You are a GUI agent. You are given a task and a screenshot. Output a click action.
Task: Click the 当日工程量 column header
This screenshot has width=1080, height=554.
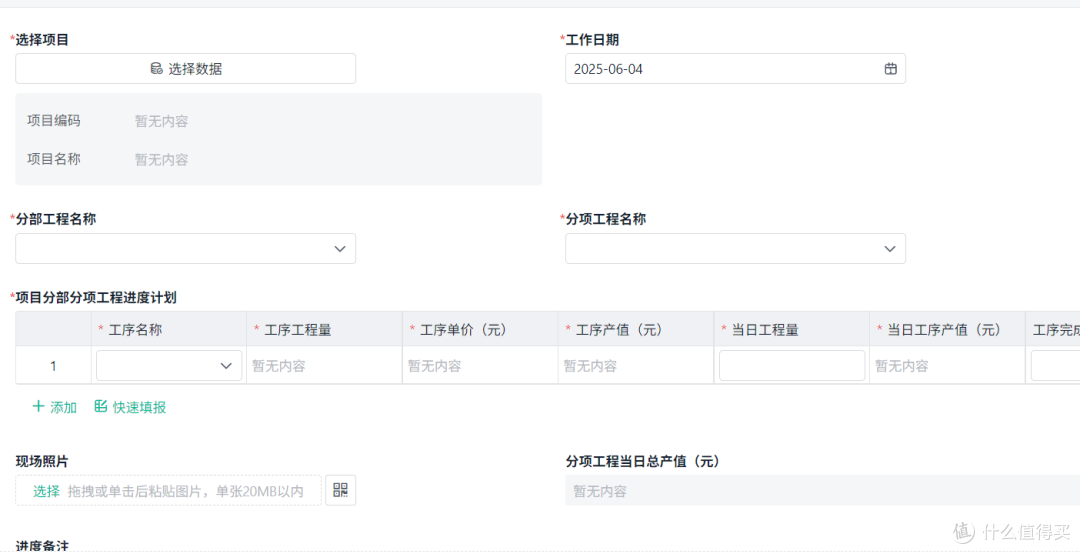(791, 329)
